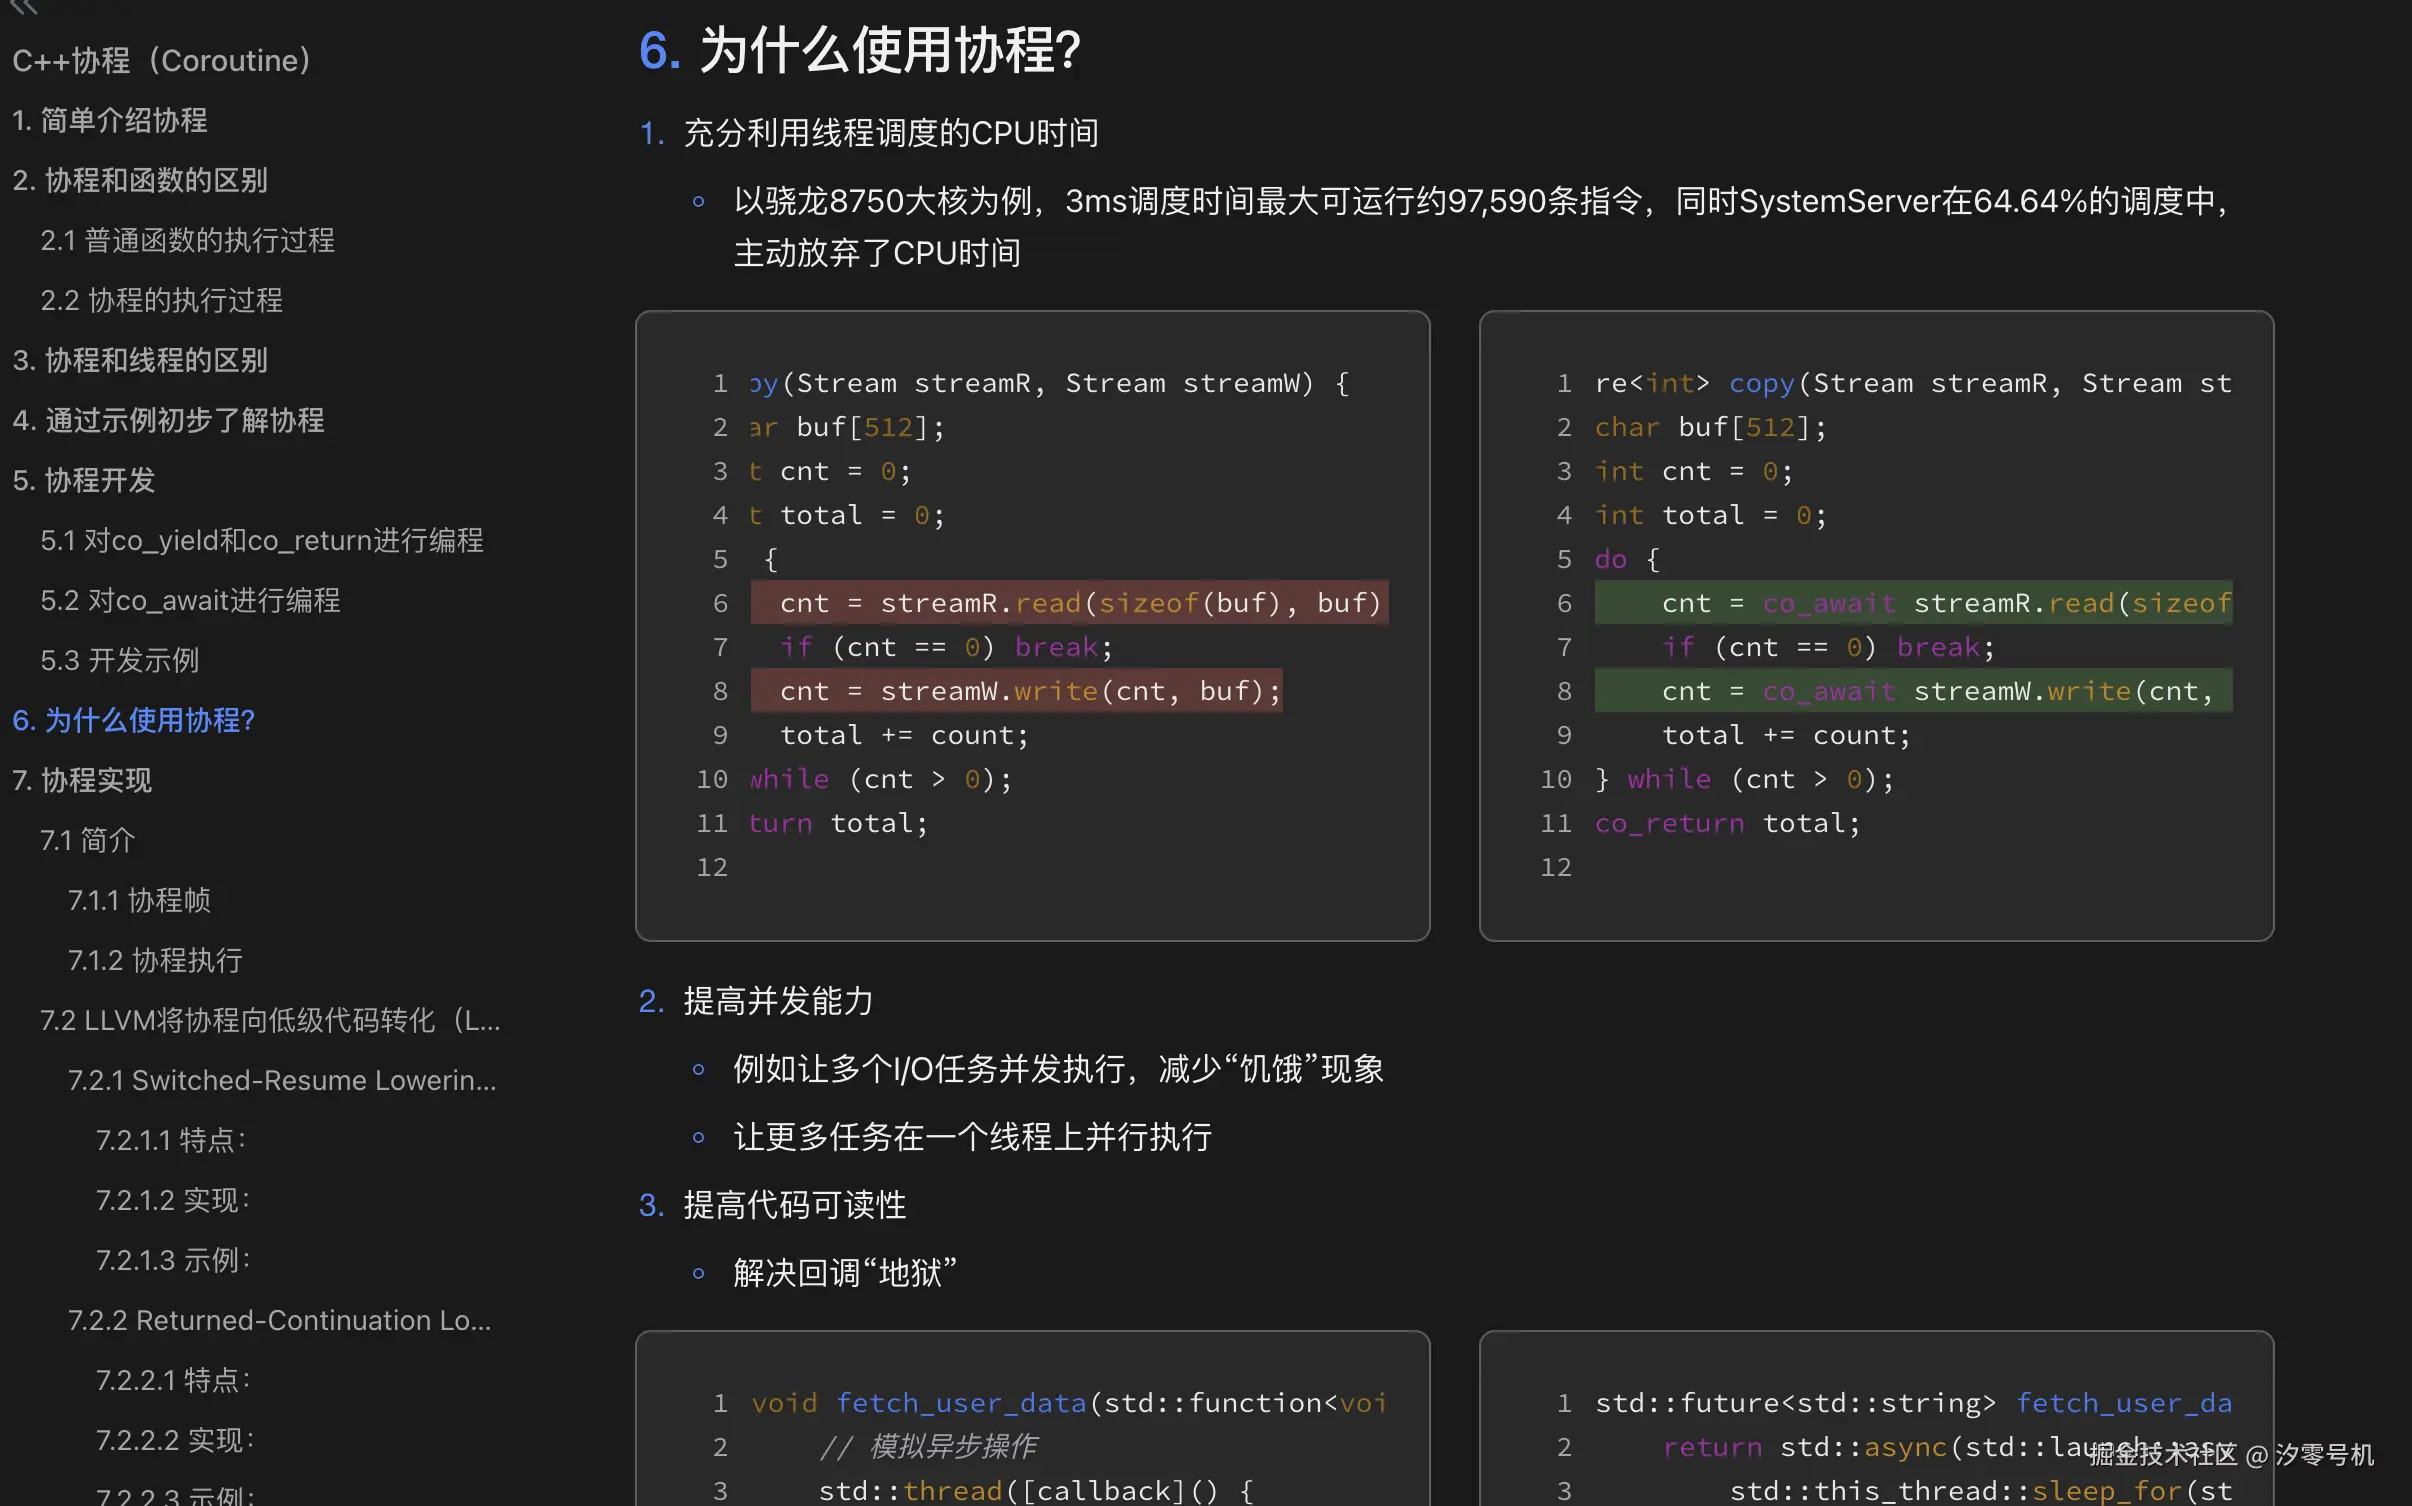This screenshot has width=2412, height=1506.
Task: Jump to 7.2.1.3 示例
Action: coord(173,1260)
